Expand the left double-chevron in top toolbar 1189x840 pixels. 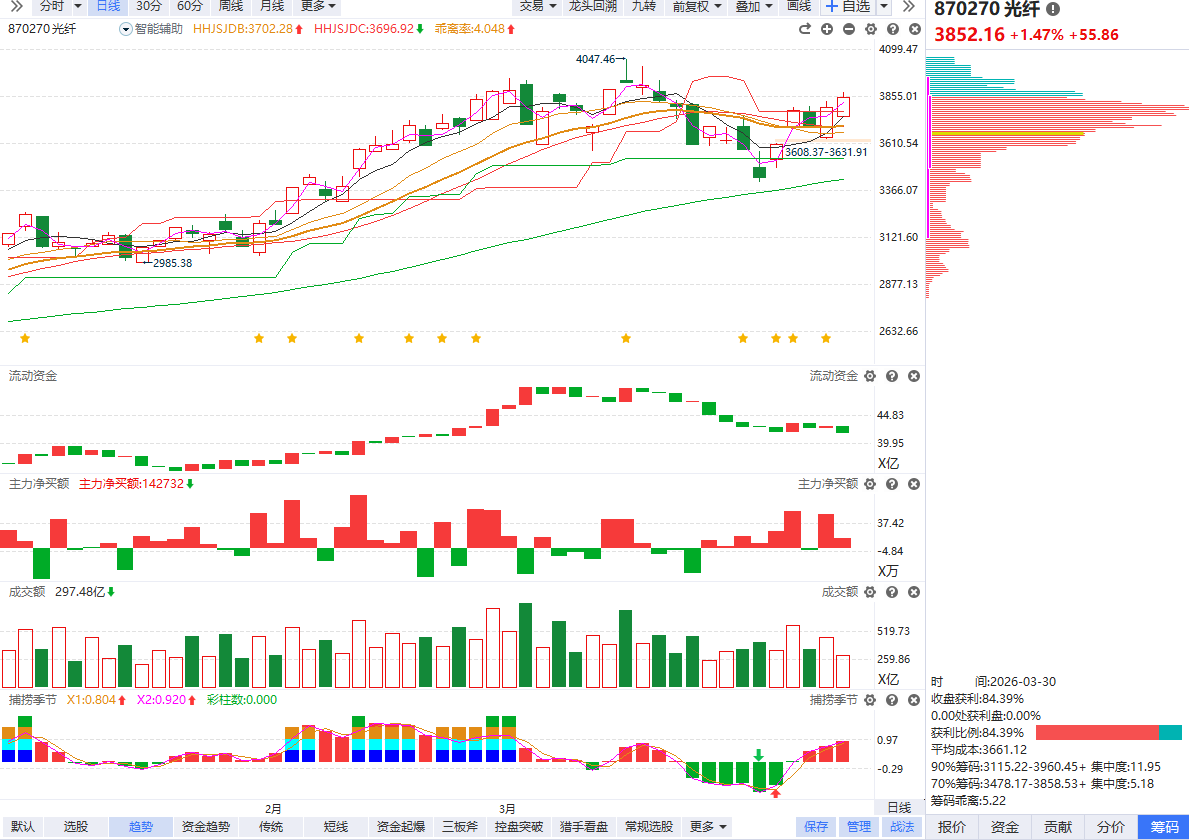[x=16, y=6]
